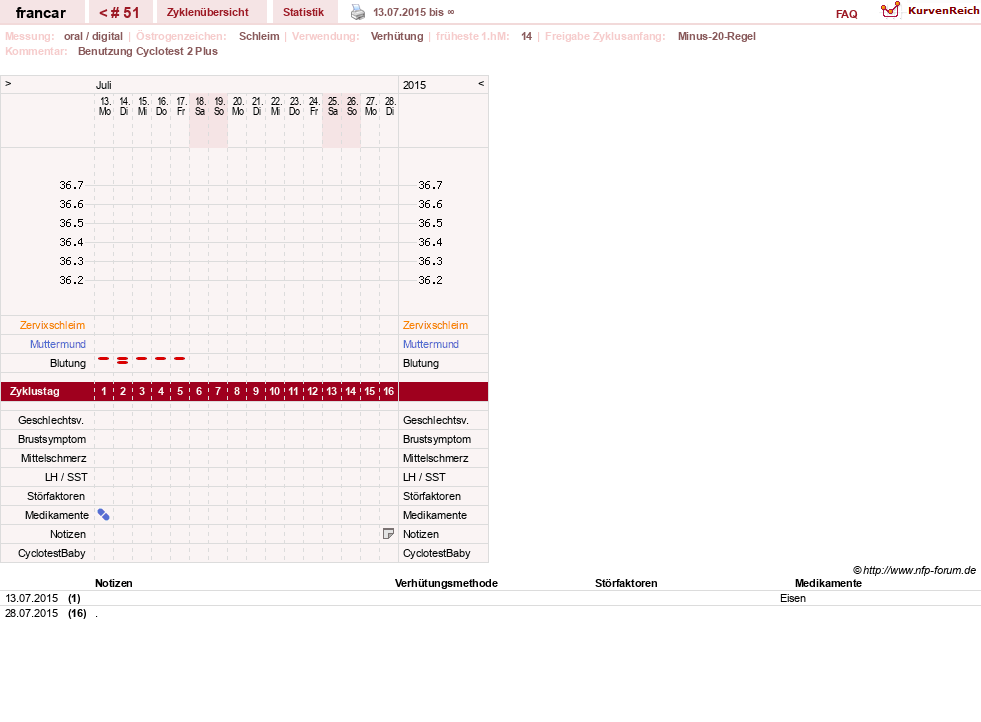The image size is (981, 722).
Task: Click the left 'Blutung' row label
Action: point(68,363)
